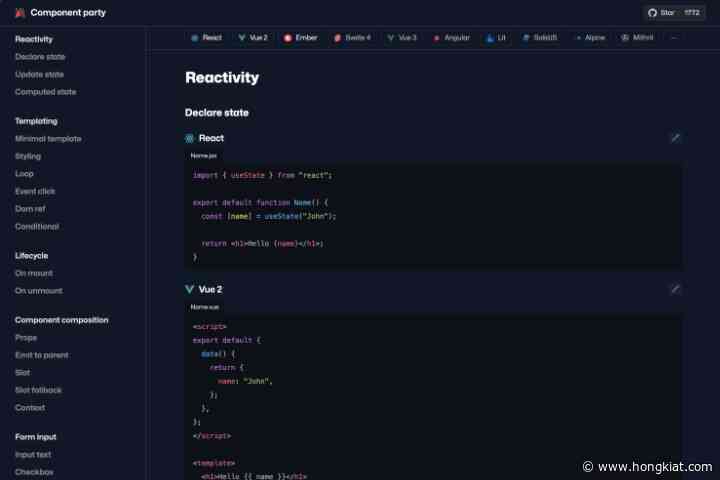Open Templating section in sidebar

coord(36,121)
